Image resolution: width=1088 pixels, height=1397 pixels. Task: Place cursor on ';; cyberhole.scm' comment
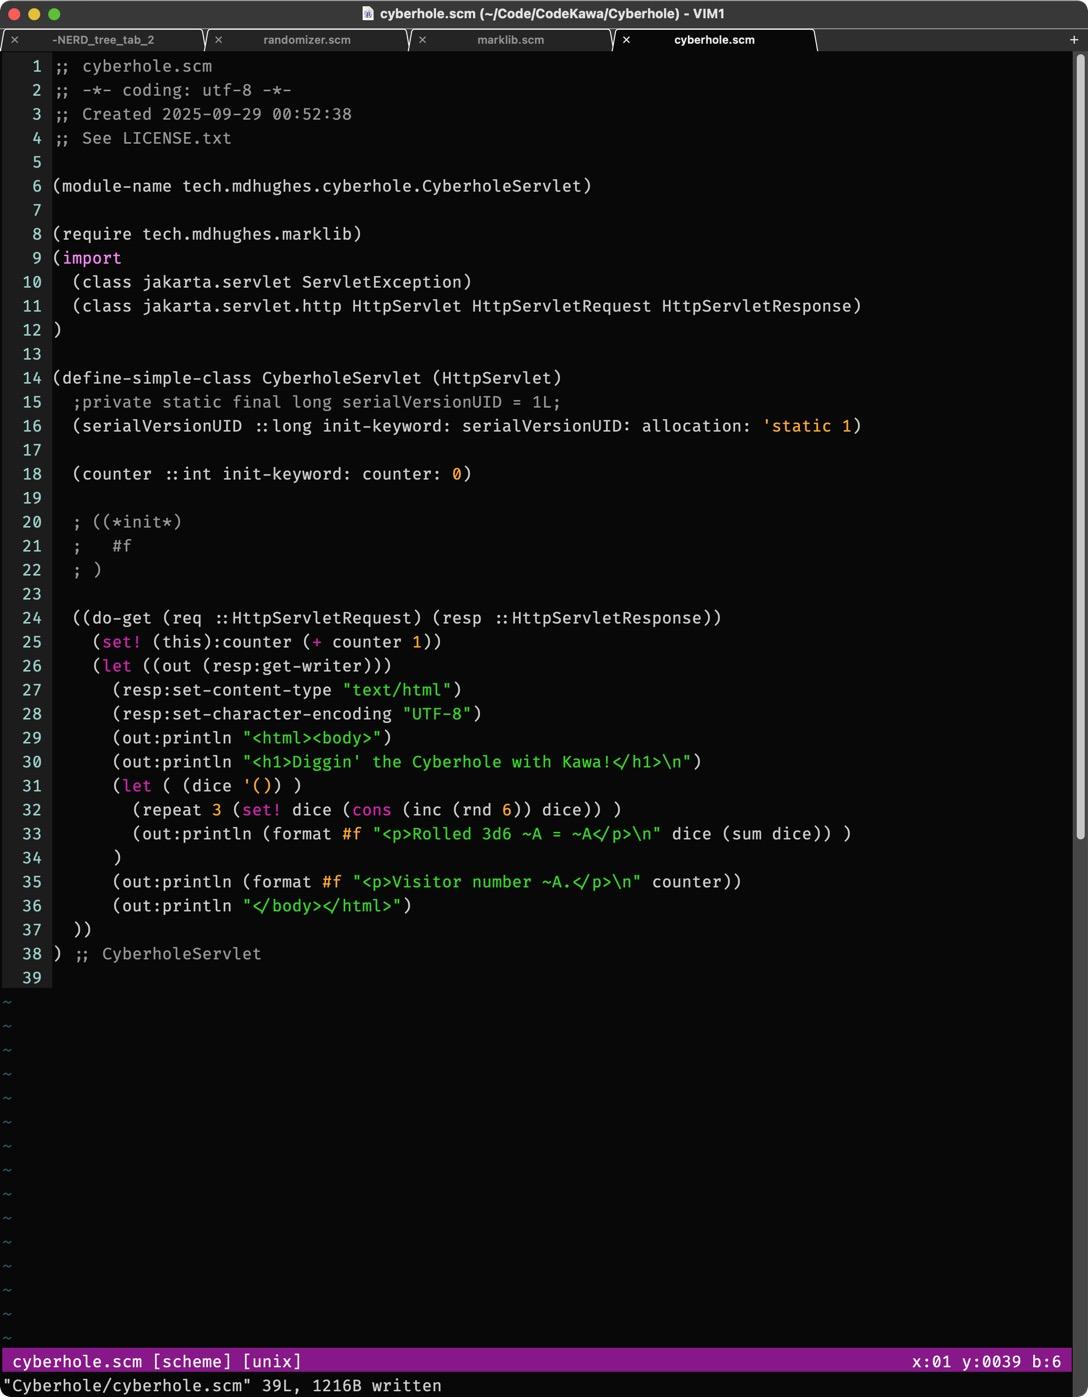pyautogui.click(x=132, y=66)
